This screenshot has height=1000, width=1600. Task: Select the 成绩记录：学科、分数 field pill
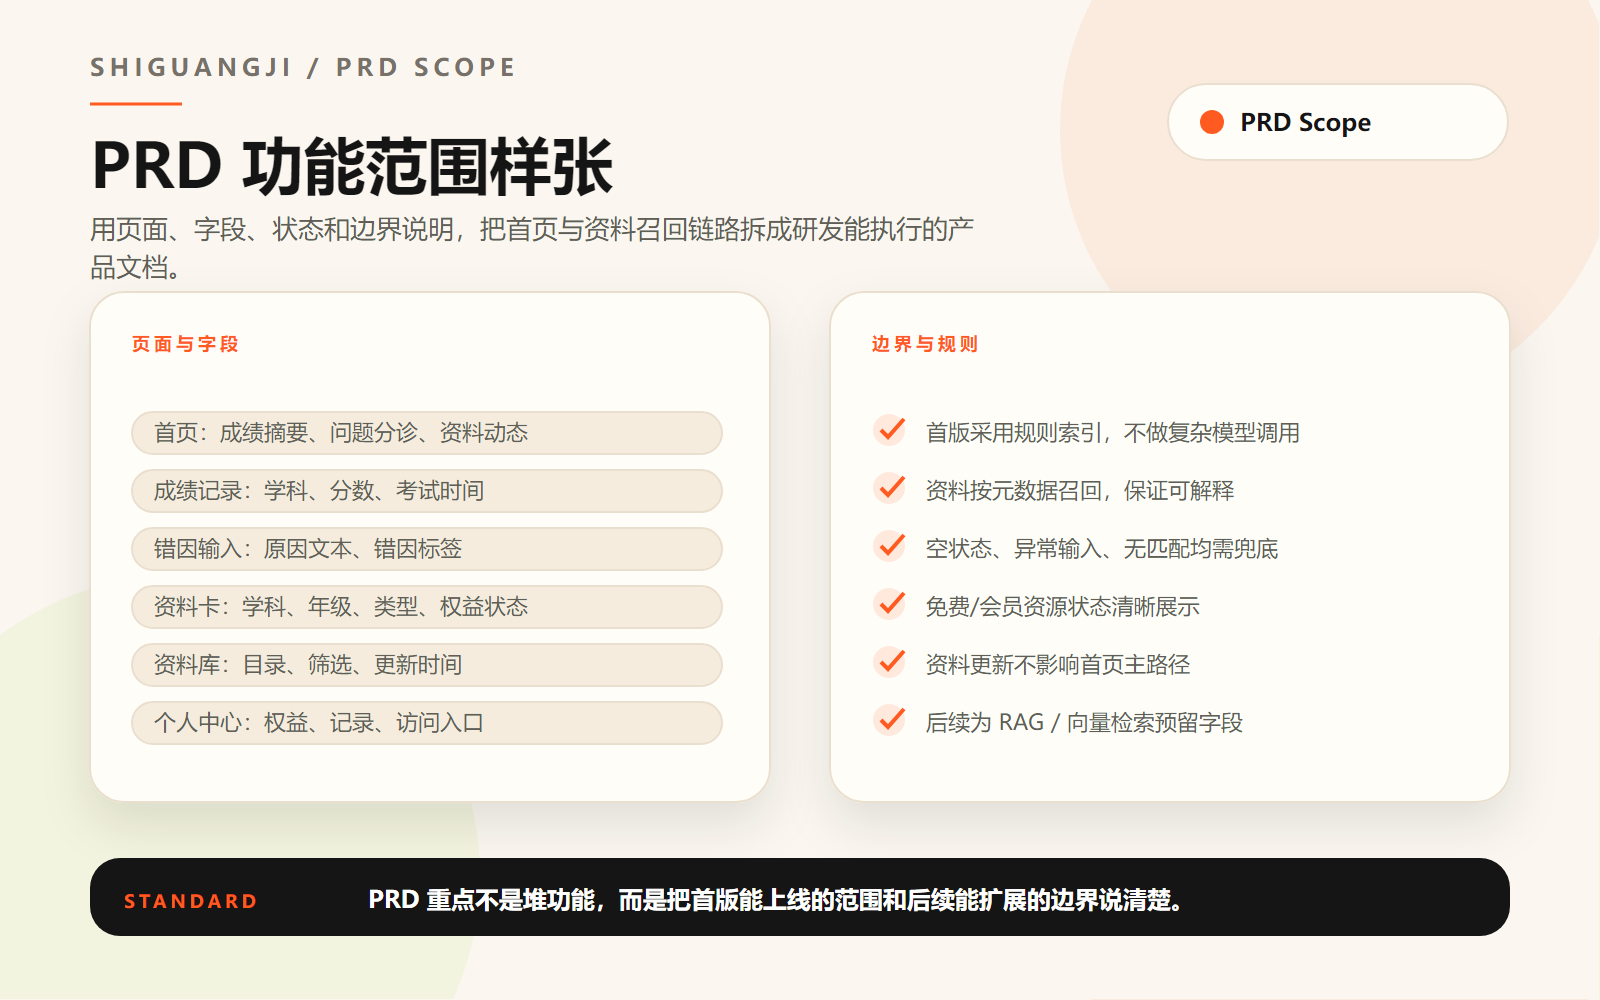pyautogui.click(x=427, y=491)
